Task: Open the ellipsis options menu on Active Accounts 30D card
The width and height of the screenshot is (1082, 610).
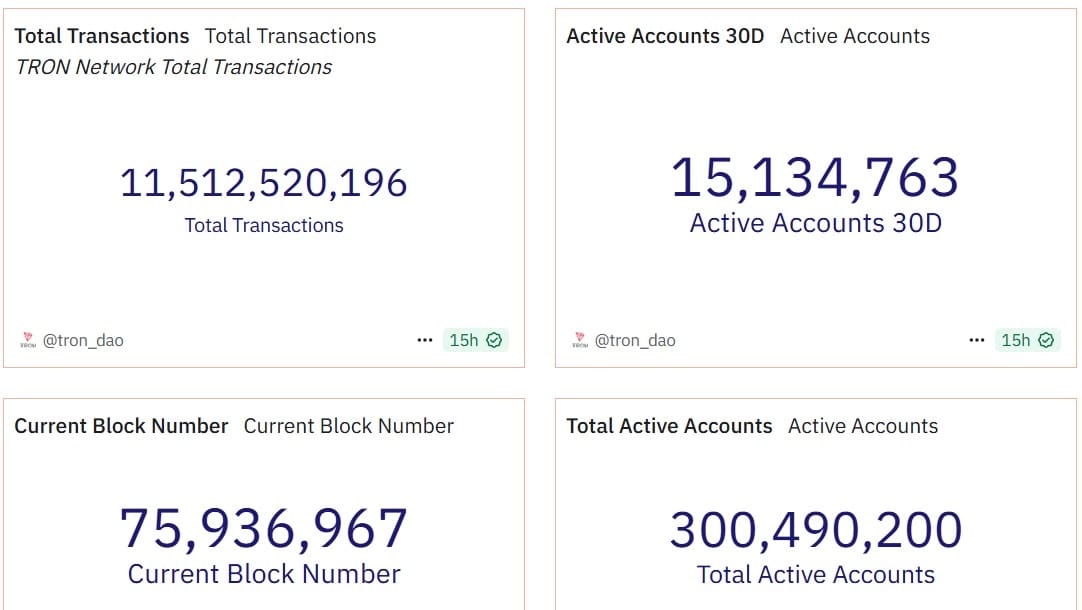Action: [x=976, y=340]
